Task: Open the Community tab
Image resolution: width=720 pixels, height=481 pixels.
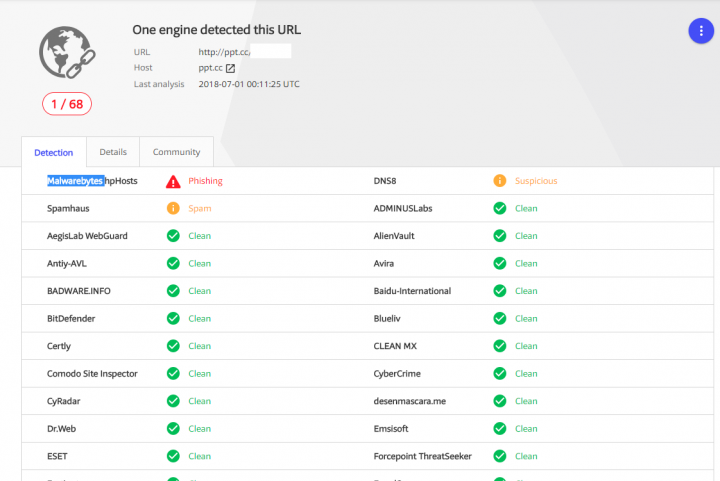Action: 176,152
